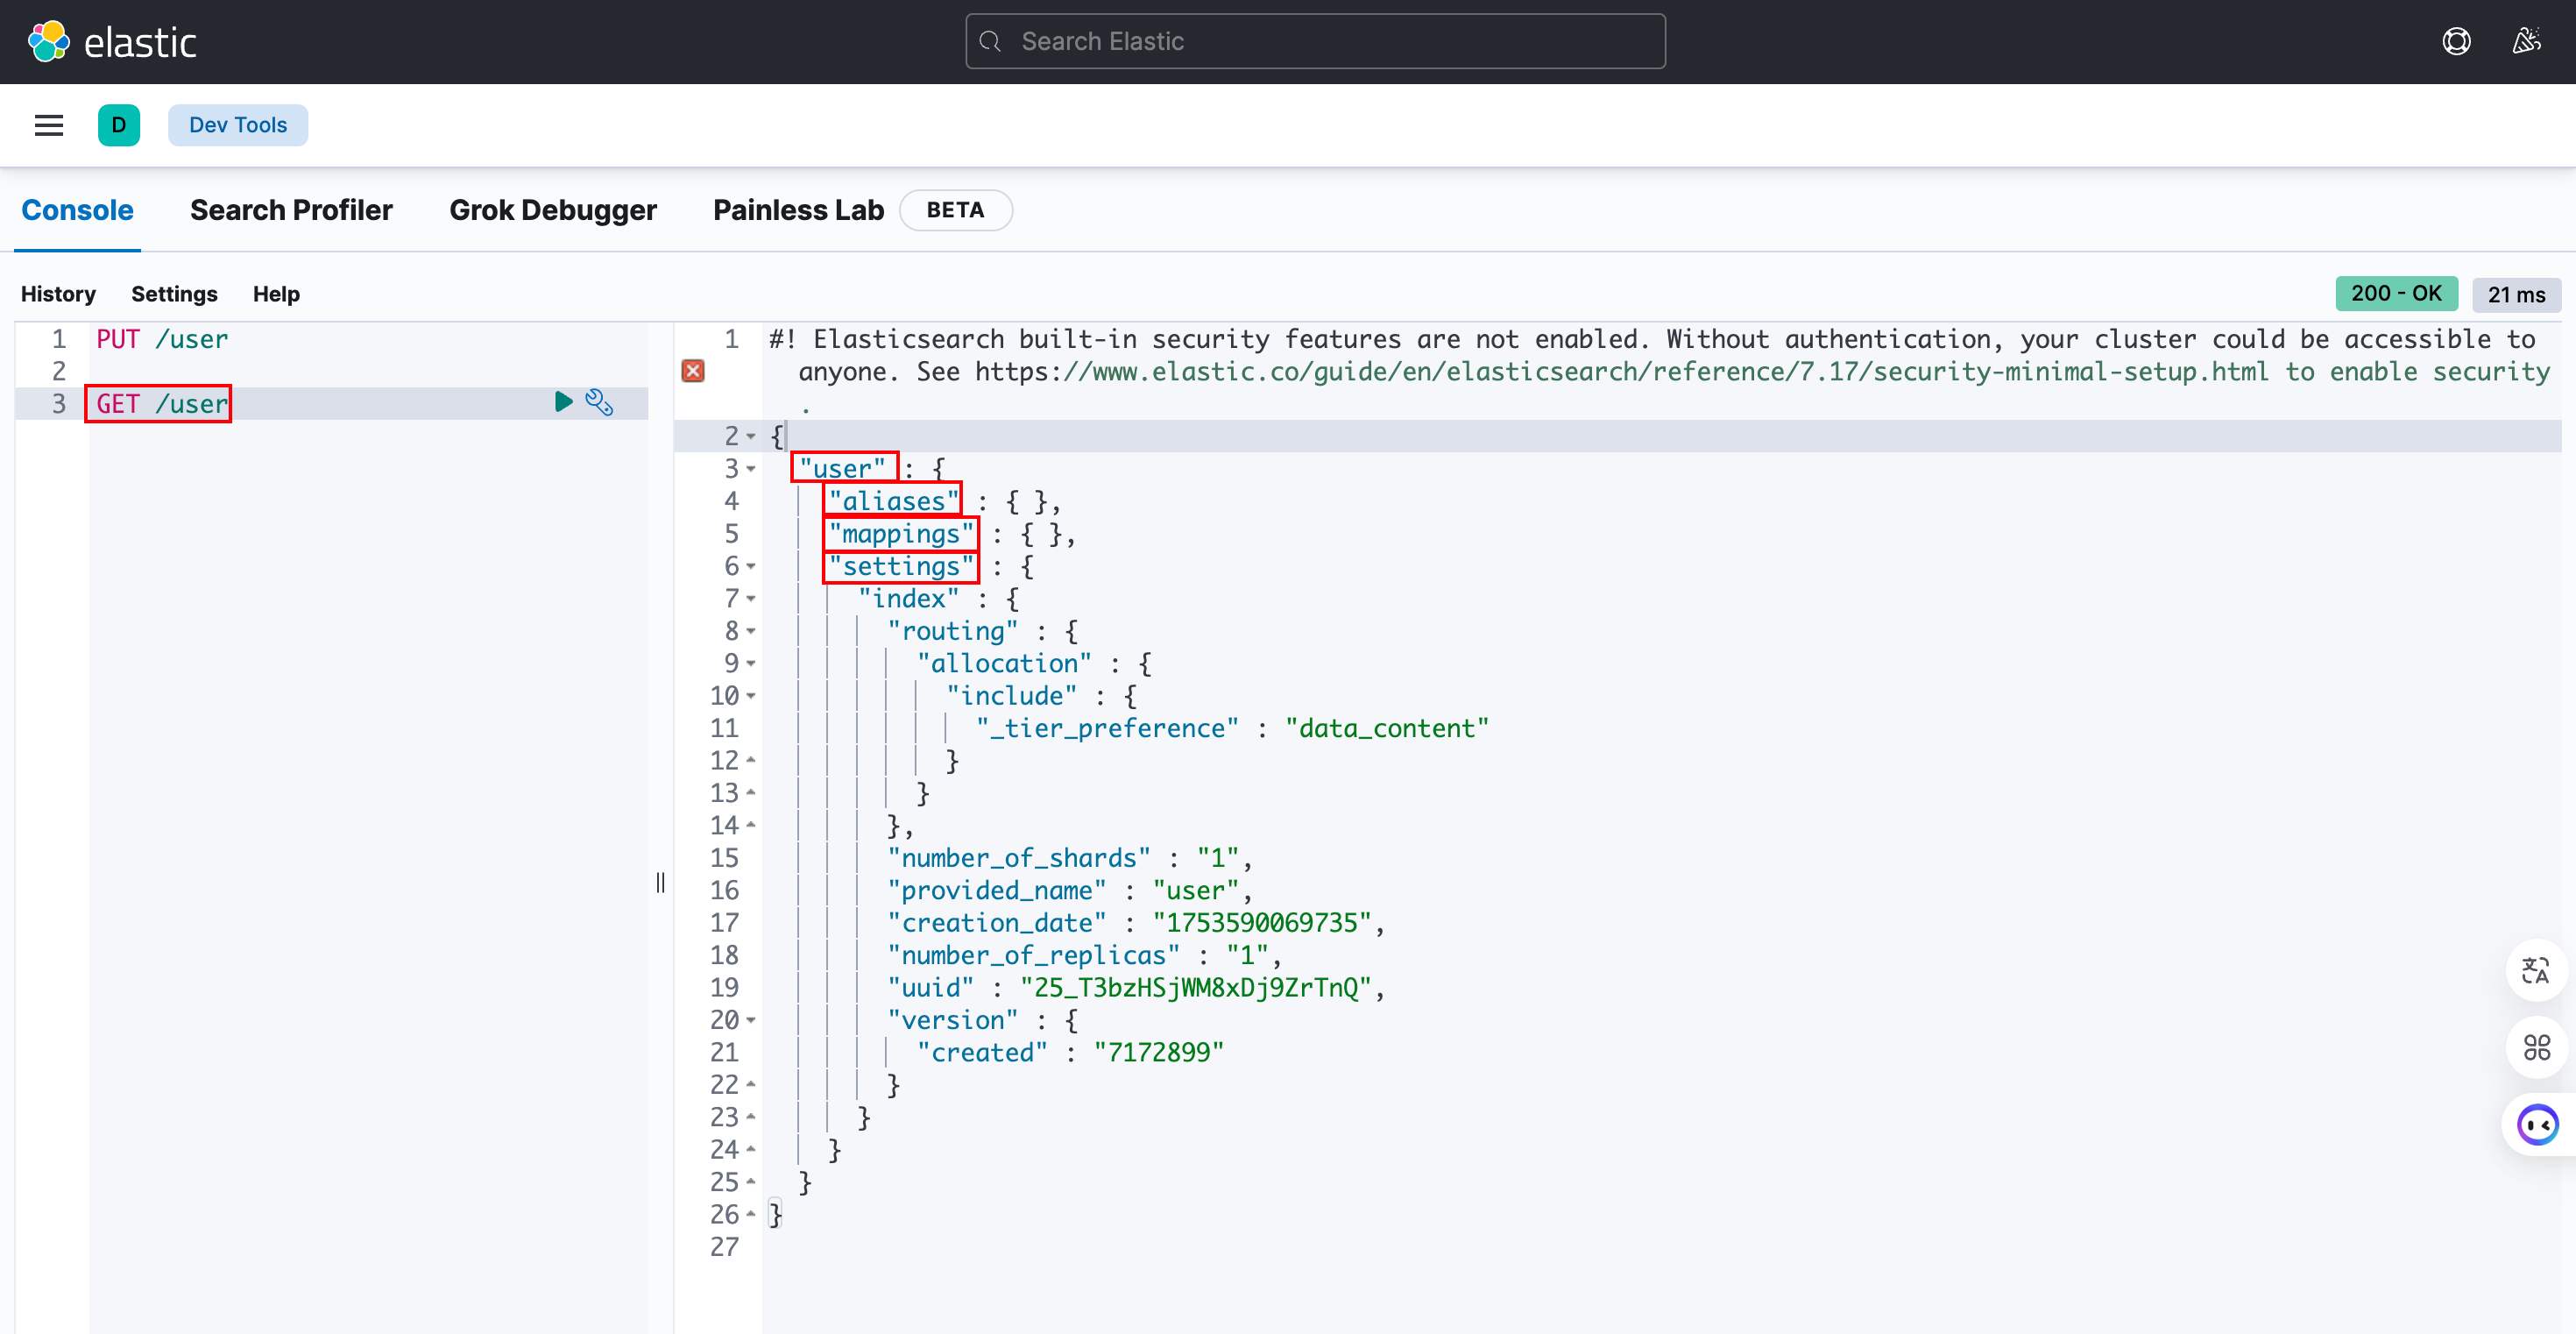Open the purple assistant face icon
This screenshot has width=2576, height=1334.
(x=2537, y=1125)
